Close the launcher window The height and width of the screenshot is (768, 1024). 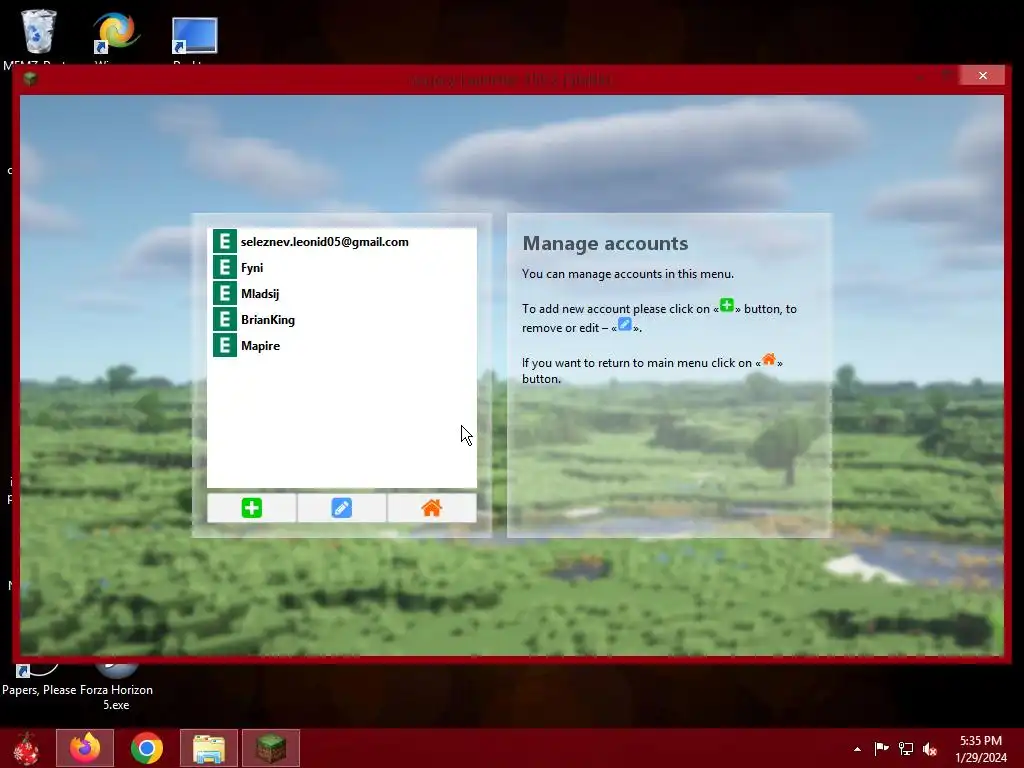[983, 76]
